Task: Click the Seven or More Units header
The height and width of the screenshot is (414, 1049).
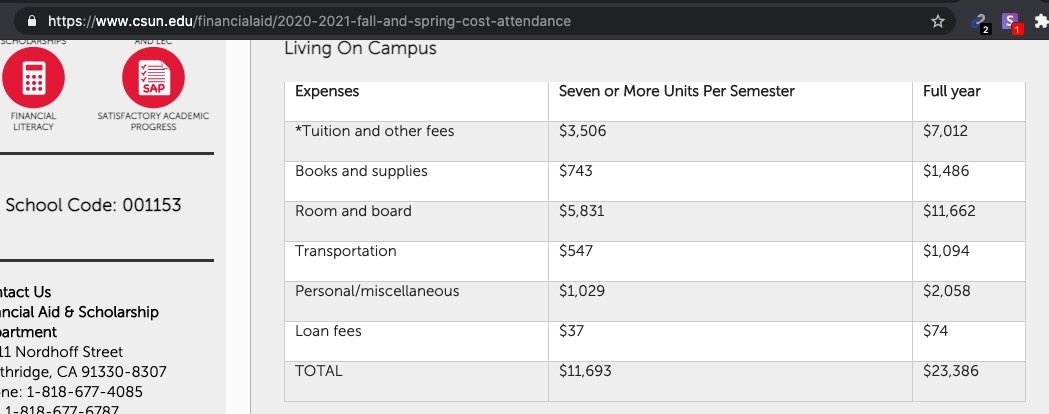Action: (x=676, y=91)
